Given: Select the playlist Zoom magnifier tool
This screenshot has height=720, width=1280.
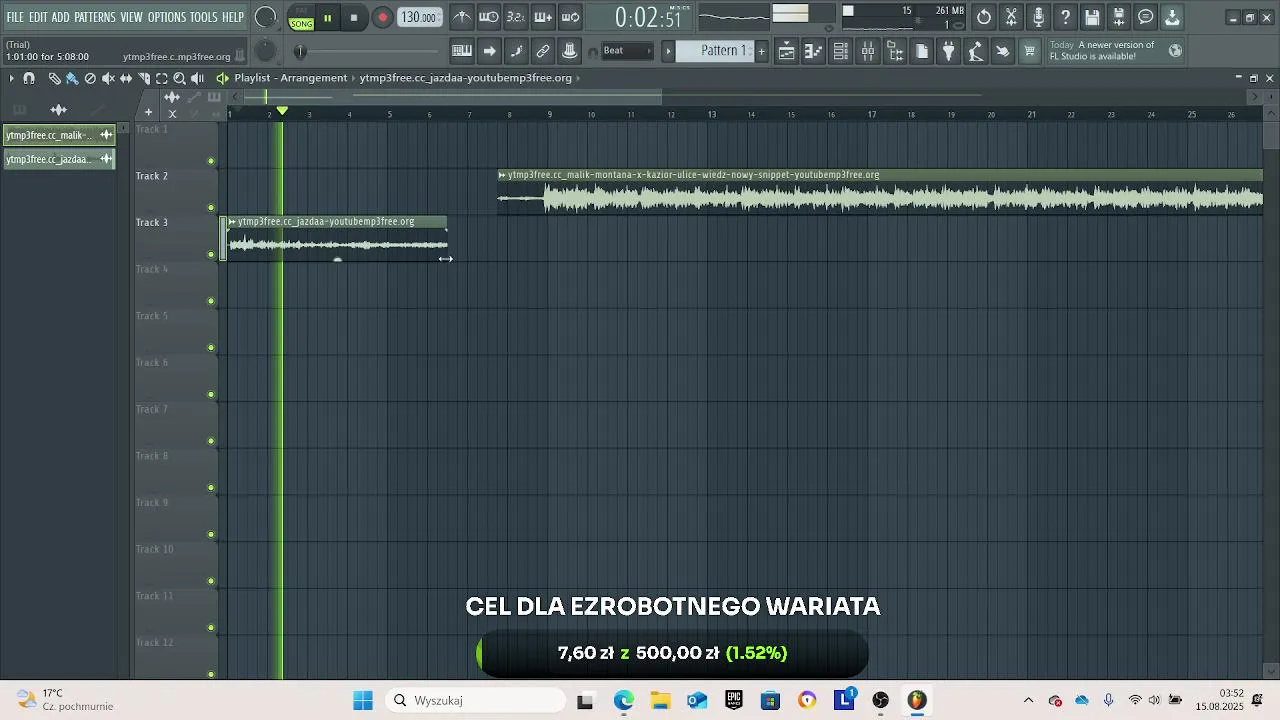Looking at the screenshot, I should (x=180, y=78).
